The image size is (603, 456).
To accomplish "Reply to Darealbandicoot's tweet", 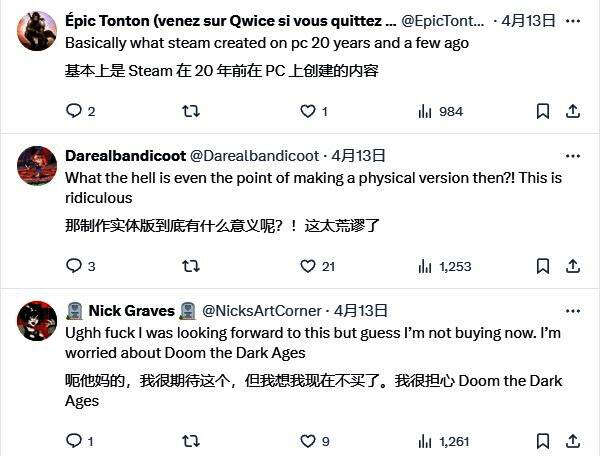I will click(x=73, y=266).
